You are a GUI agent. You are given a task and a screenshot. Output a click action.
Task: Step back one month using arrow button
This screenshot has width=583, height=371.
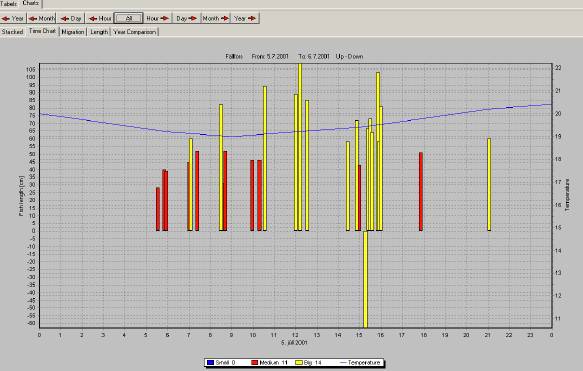pyautogui.click(x=41, y=18)
